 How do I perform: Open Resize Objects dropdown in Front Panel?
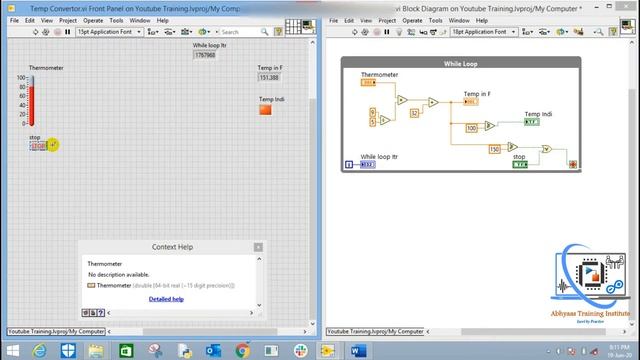click(187, 32)
